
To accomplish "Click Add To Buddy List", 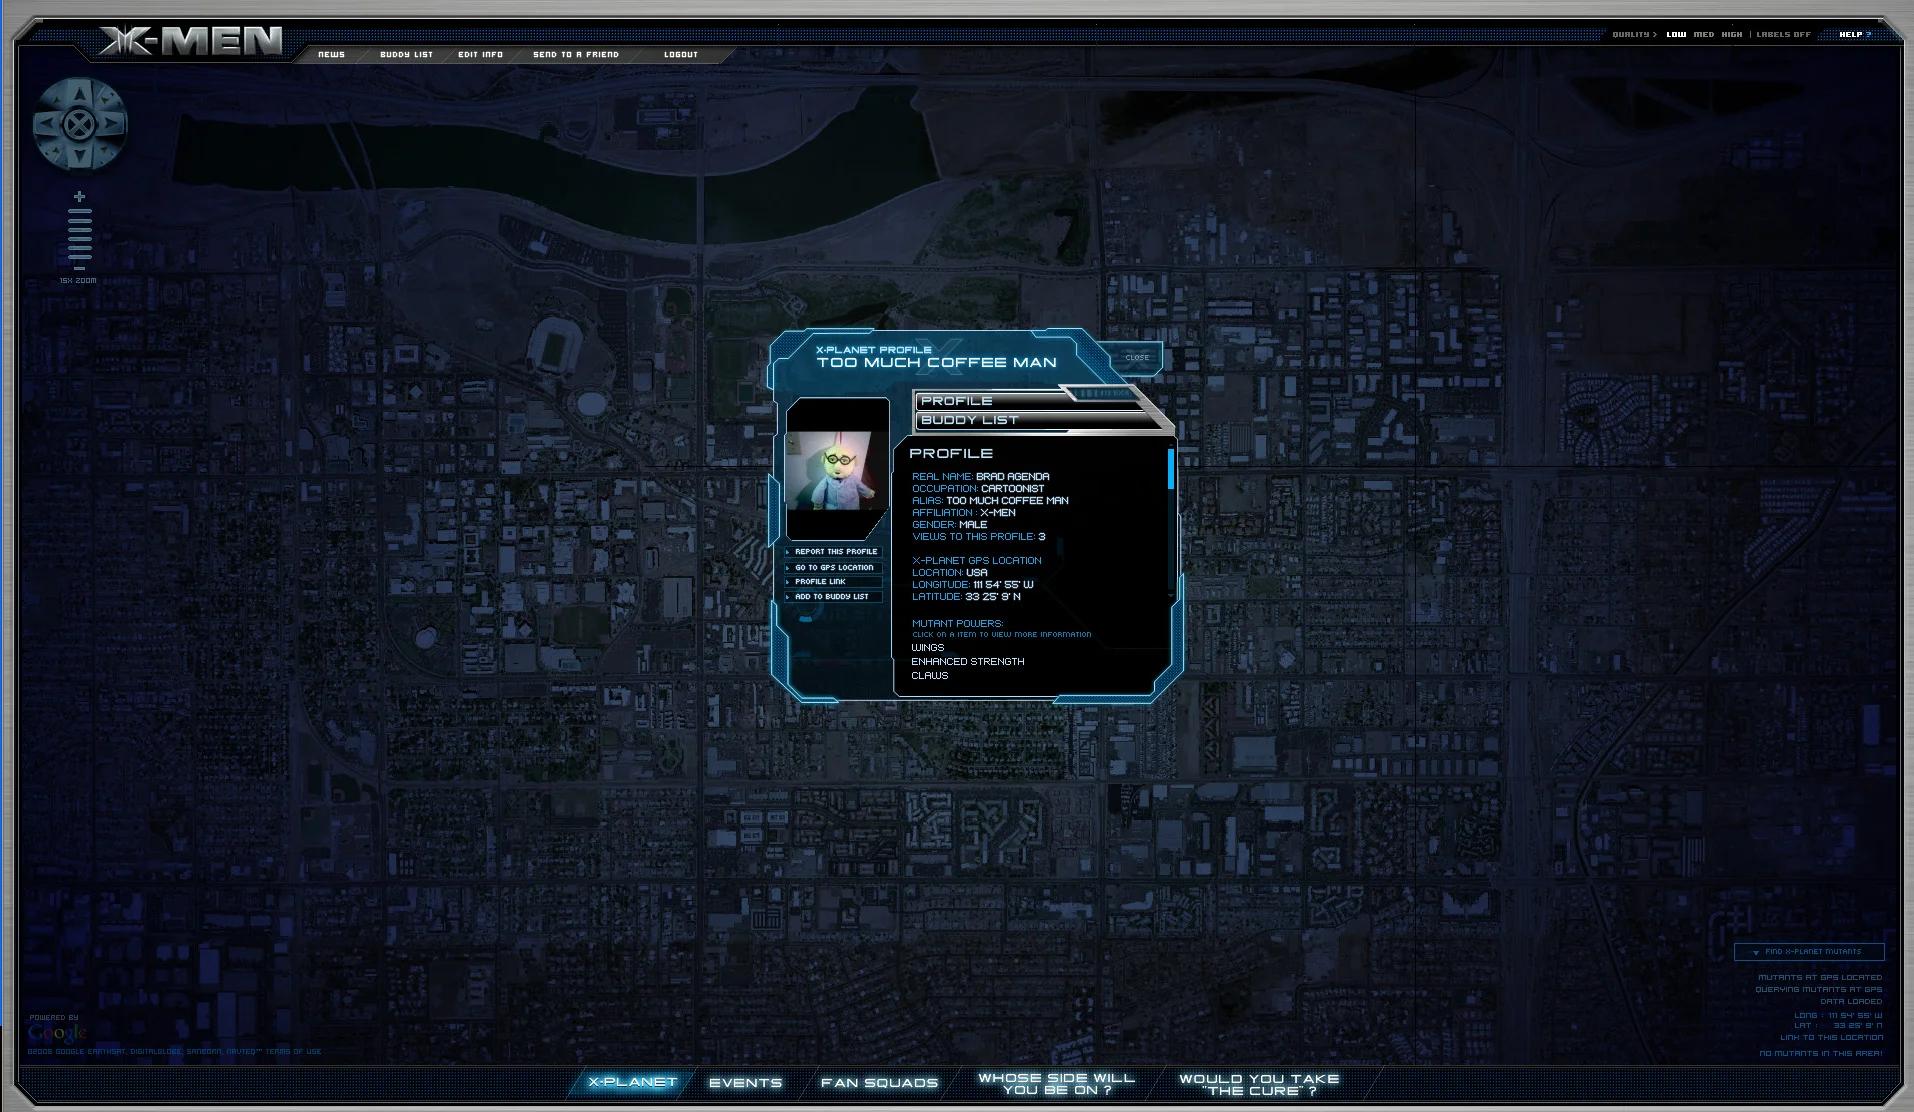I will tap(832, 596).
